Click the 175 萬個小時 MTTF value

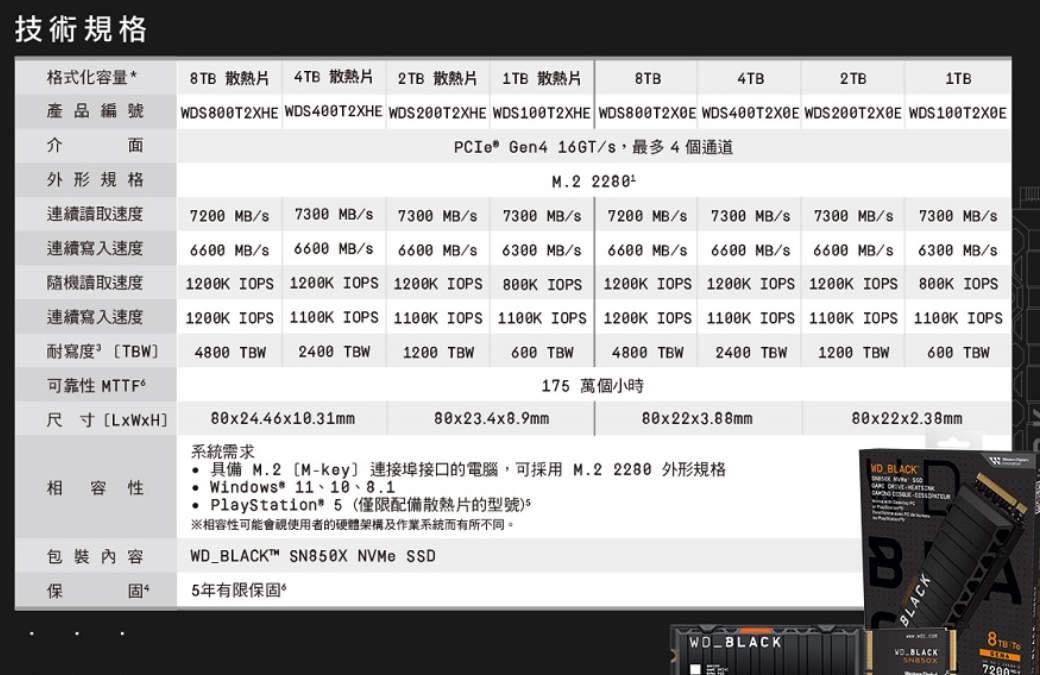[593, 385]
